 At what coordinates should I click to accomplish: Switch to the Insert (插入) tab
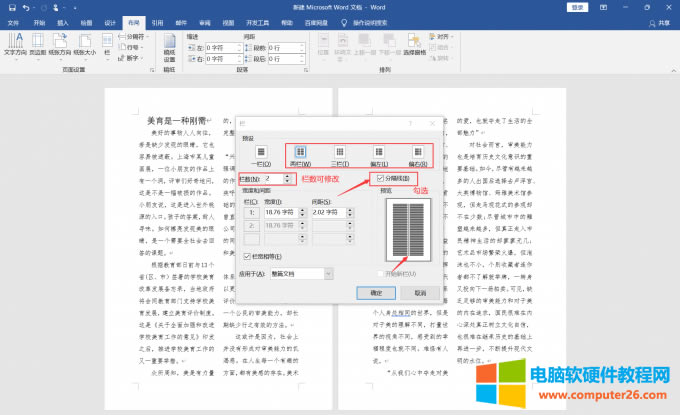(x=63, y=23)
